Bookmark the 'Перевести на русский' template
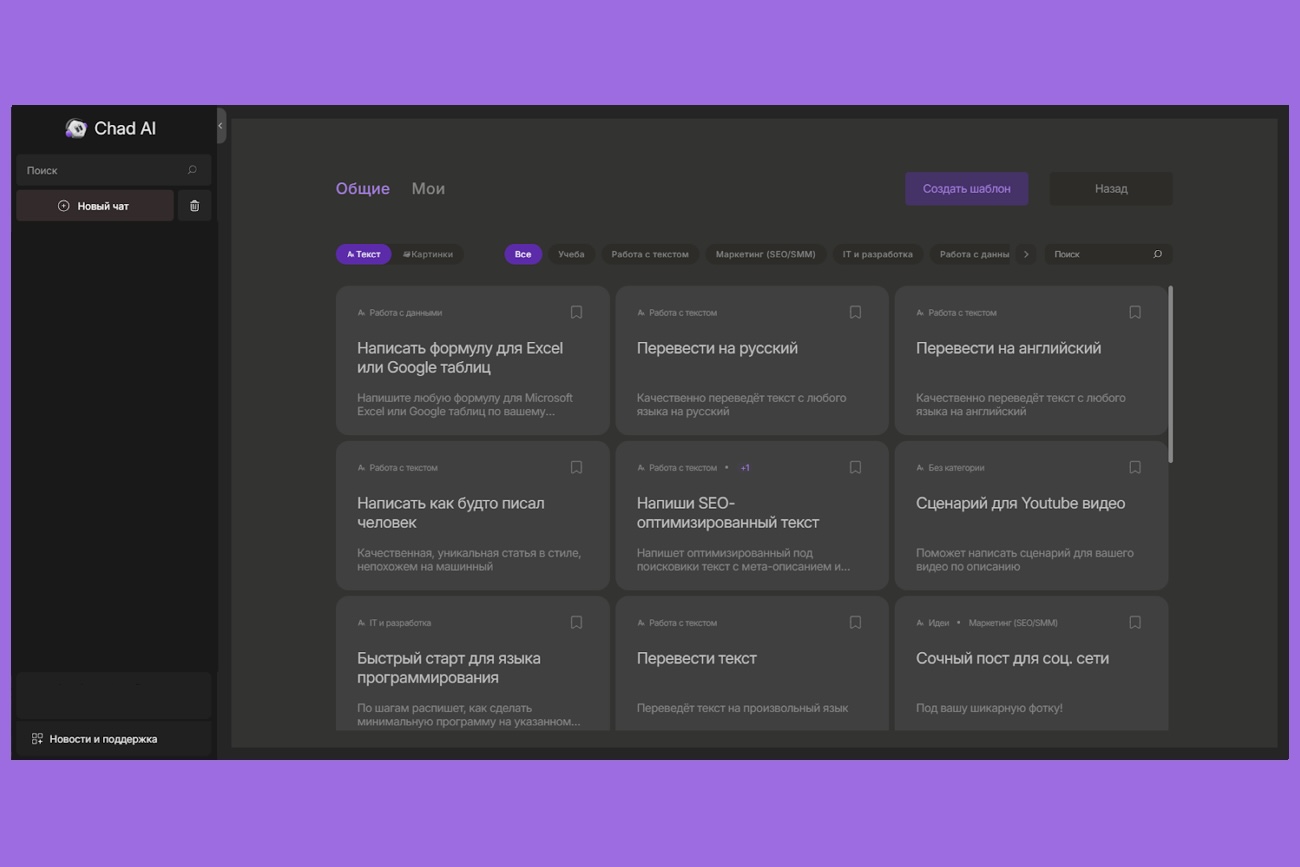 tap(855, 312)
